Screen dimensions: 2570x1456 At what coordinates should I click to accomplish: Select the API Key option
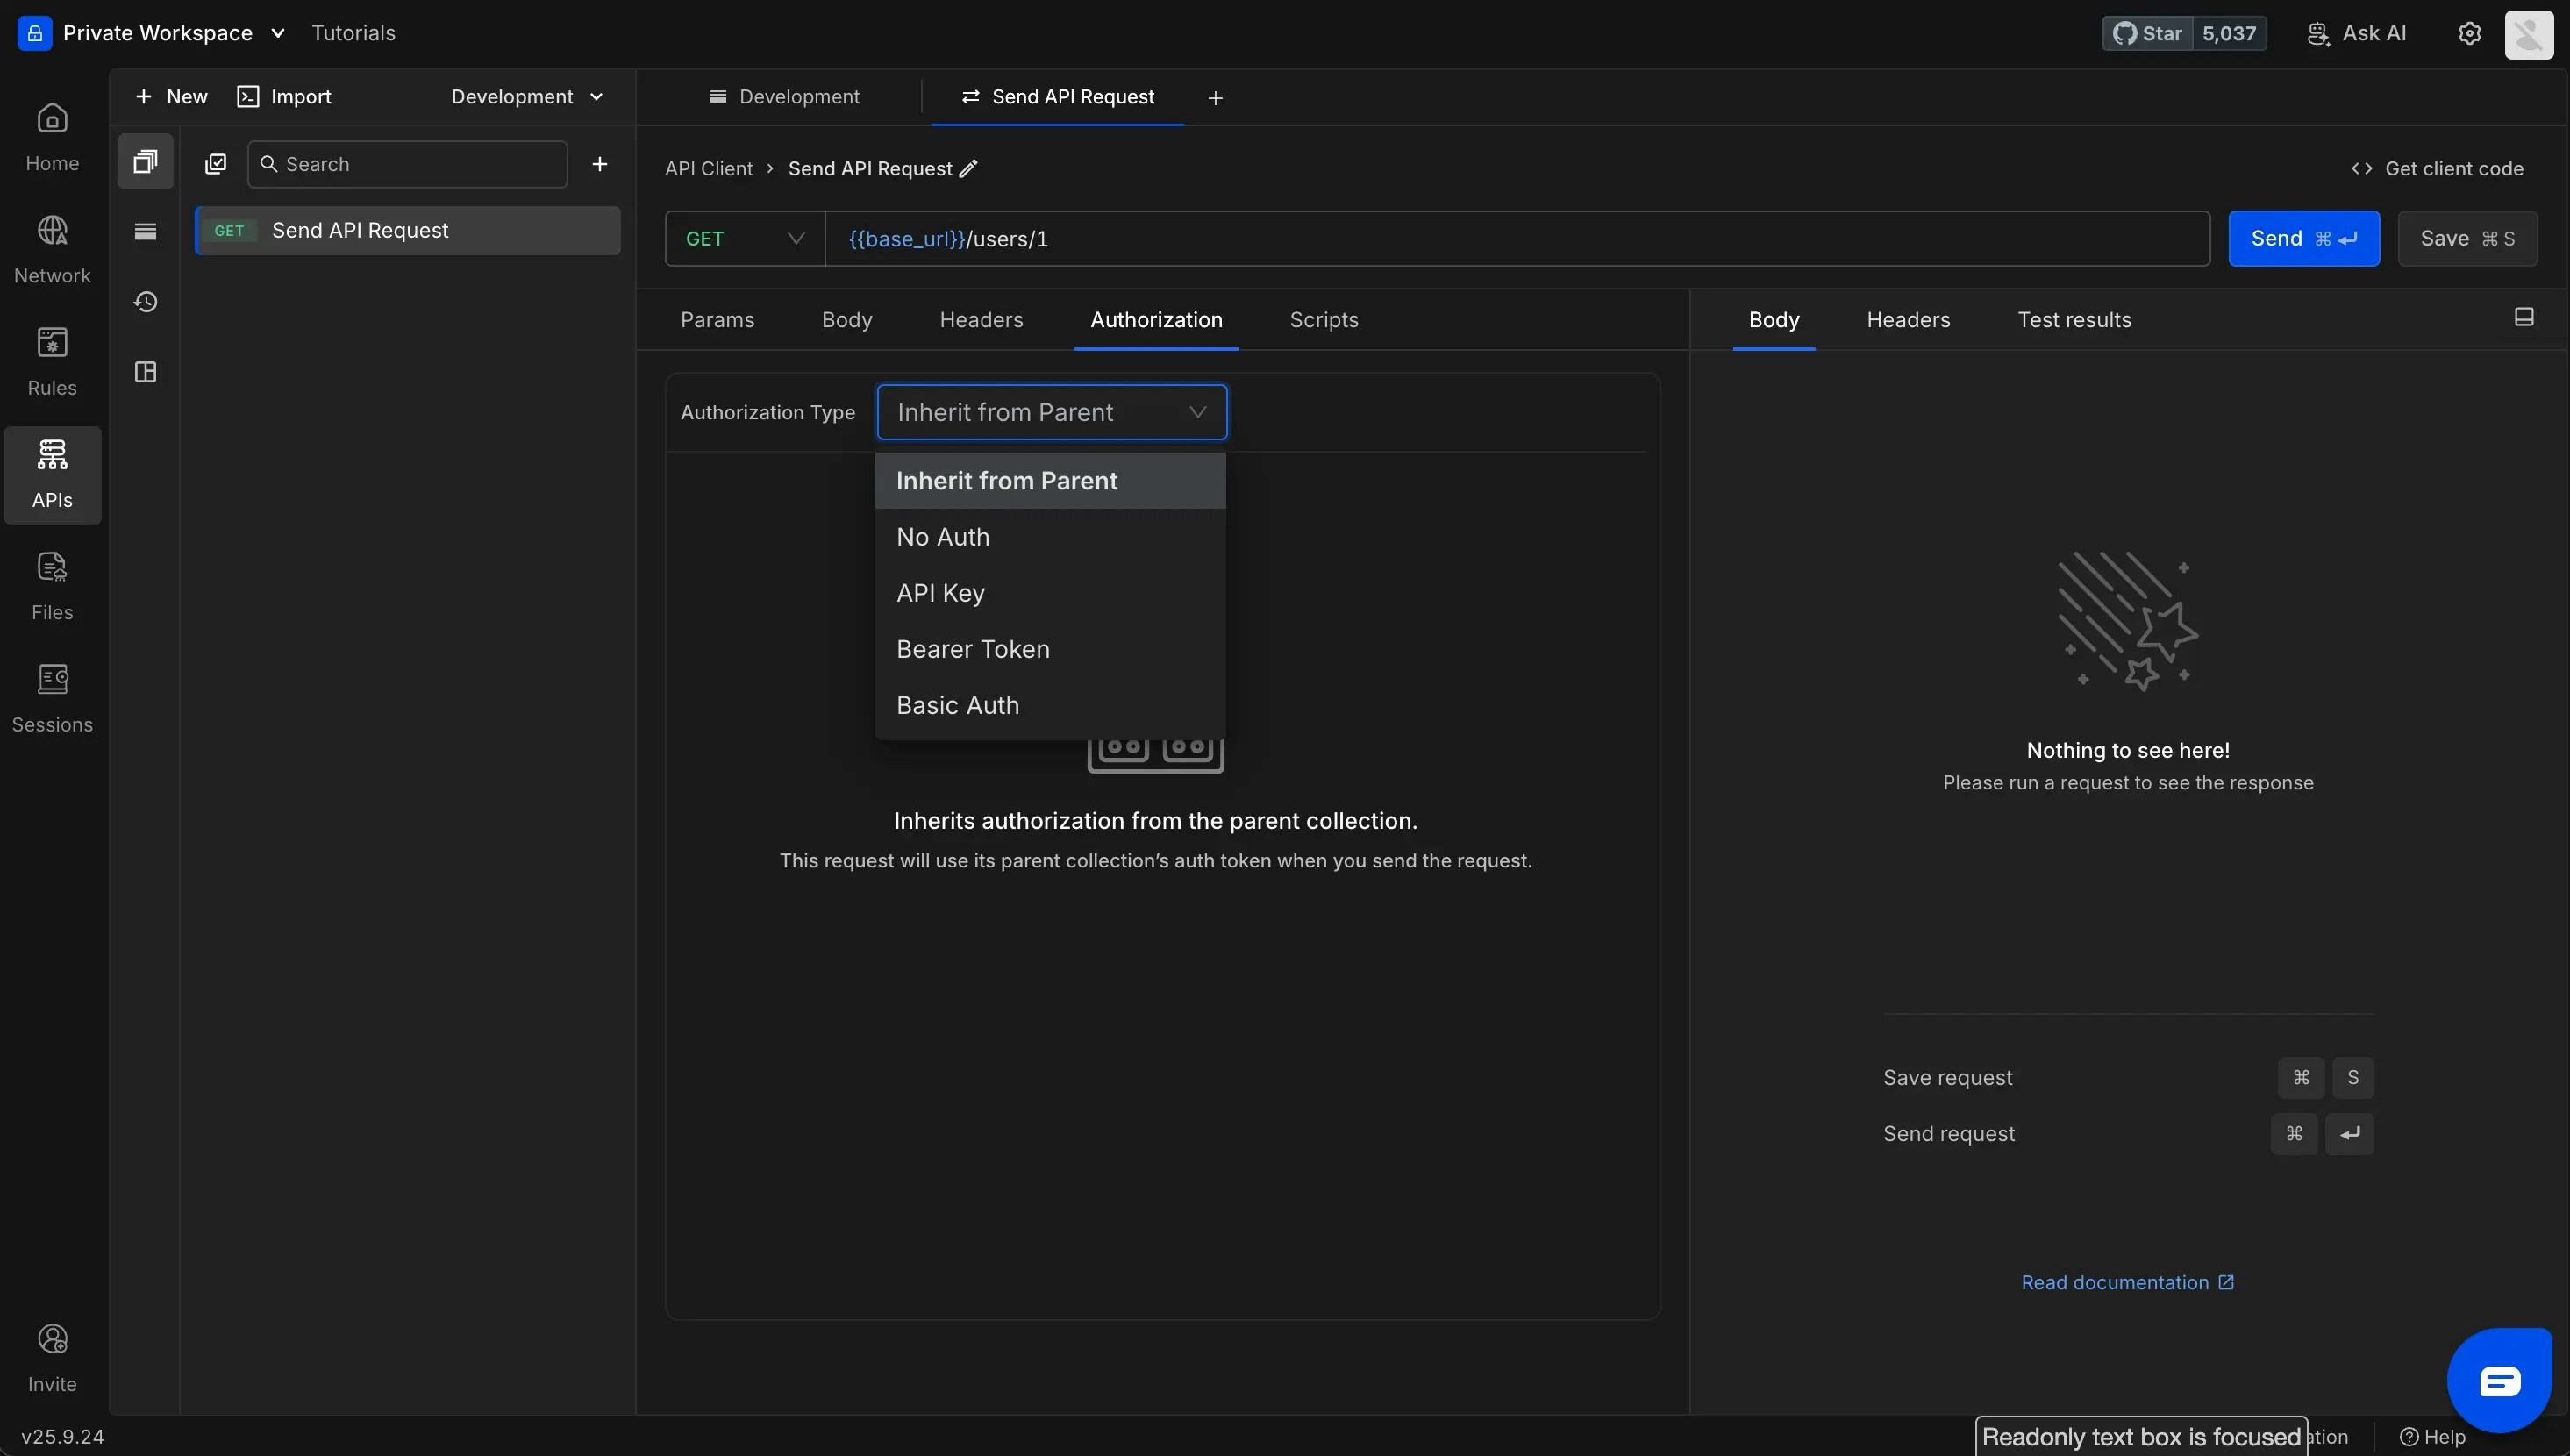tap(940, 594)
